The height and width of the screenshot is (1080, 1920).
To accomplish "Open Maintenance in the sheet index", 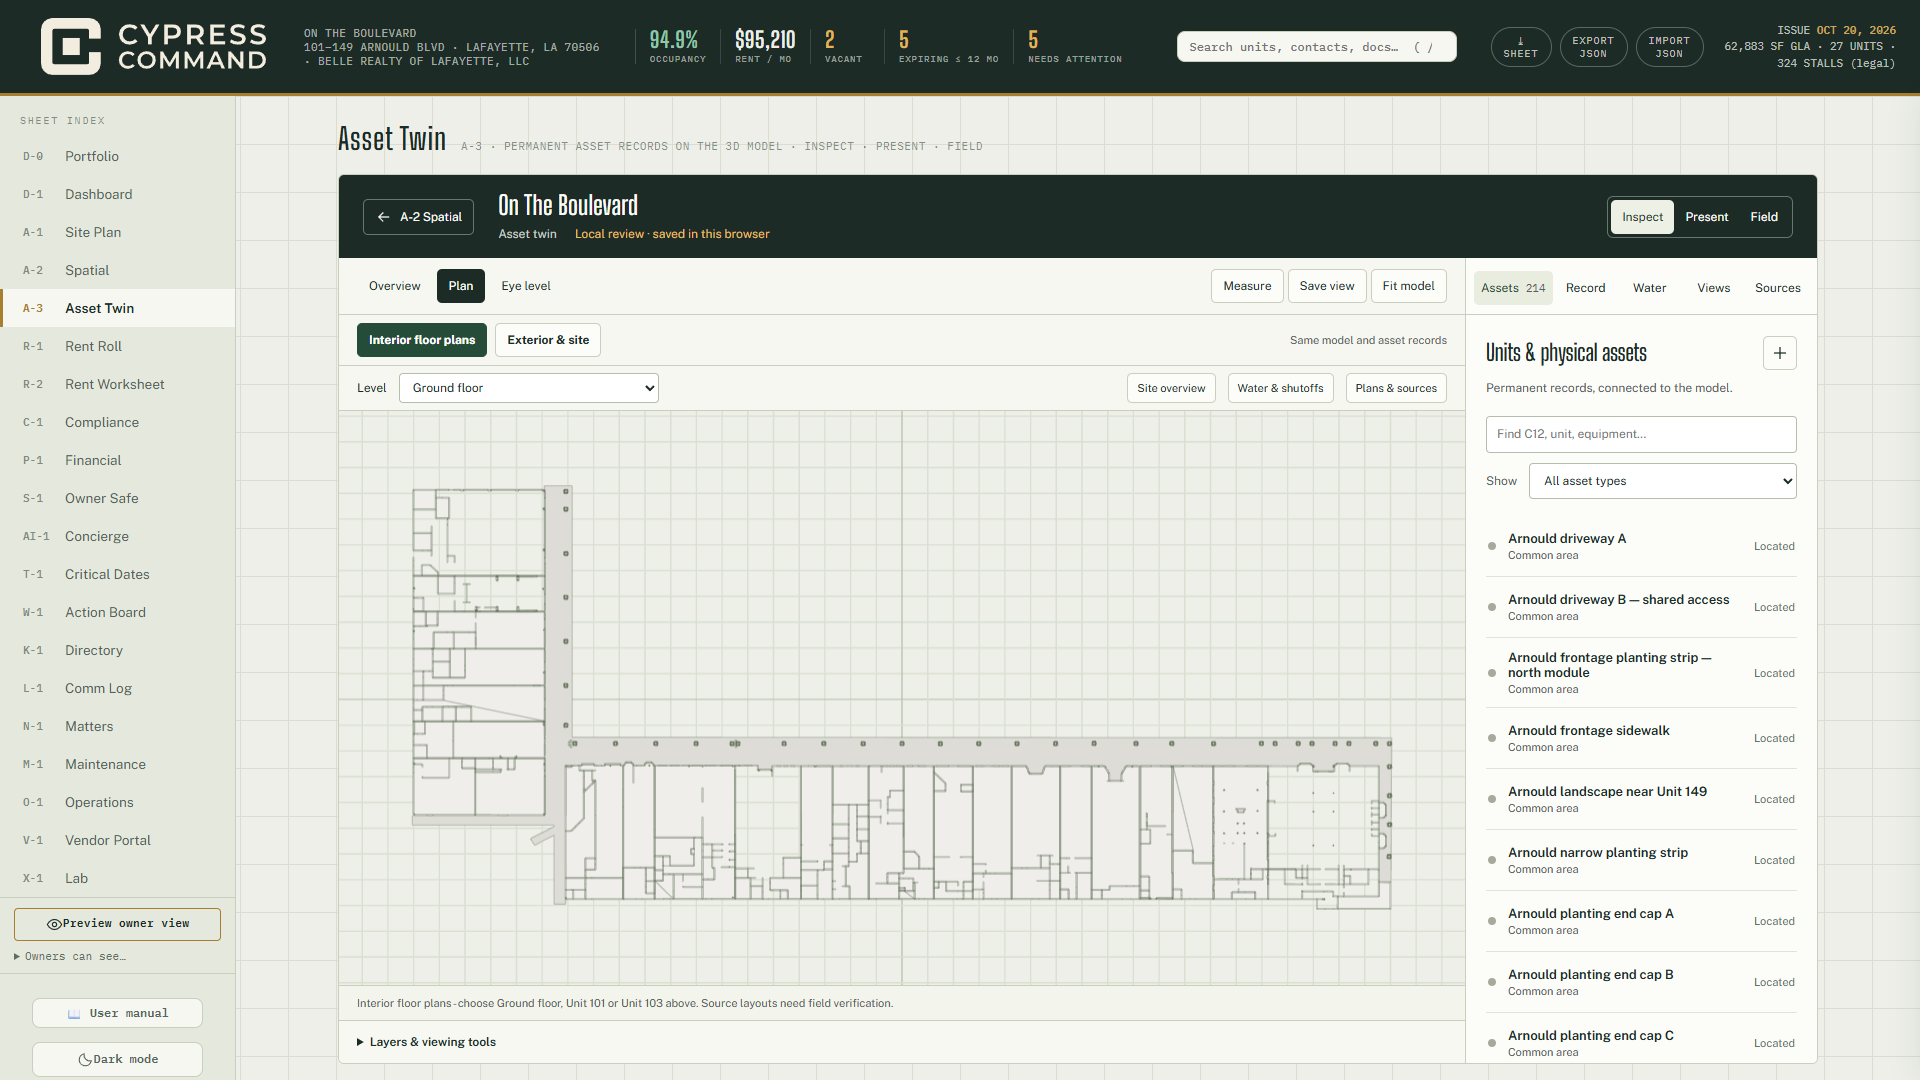I will [117, 764].
